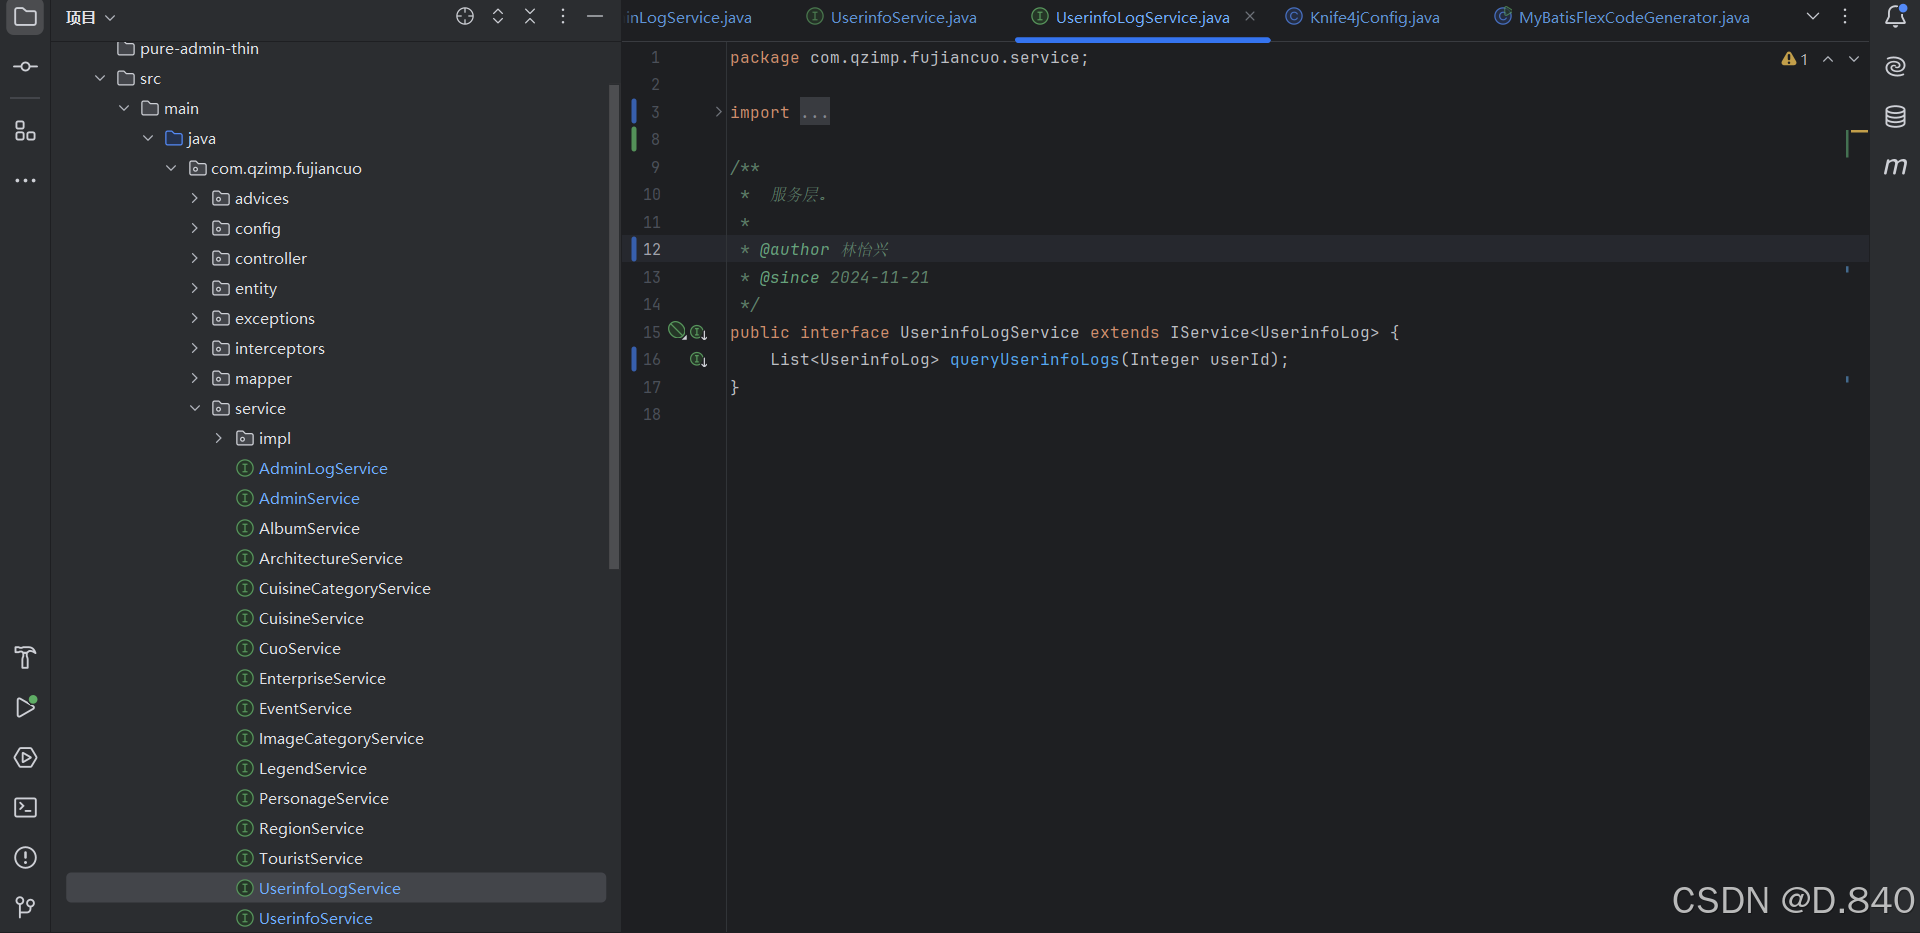Select UserinfoService in the project tree

tap(315, 918)
